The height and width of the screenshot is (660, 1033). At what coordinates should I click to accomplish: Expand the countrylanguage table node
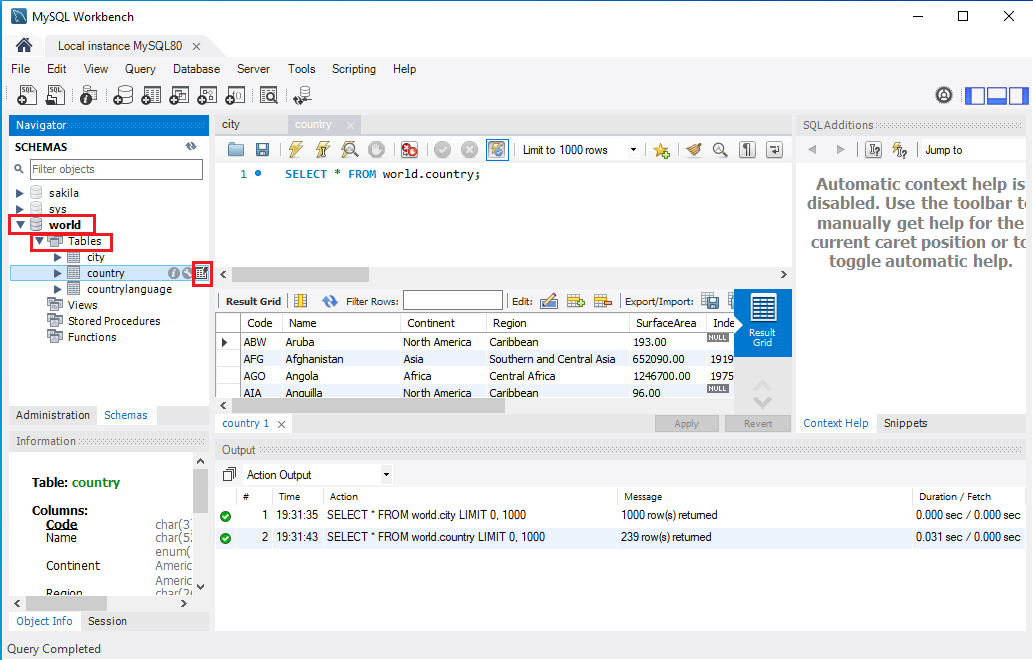point(58,289)
